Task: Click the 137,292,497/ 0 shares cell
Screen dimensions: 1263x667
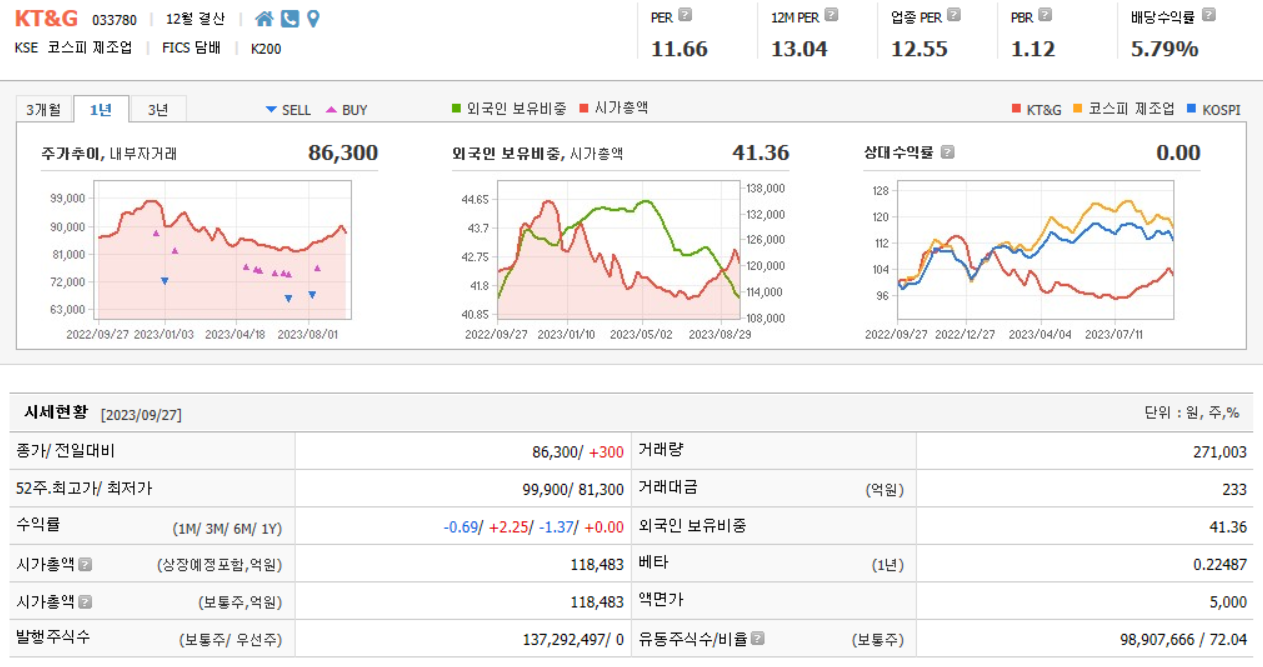Action: click(574, 639)
